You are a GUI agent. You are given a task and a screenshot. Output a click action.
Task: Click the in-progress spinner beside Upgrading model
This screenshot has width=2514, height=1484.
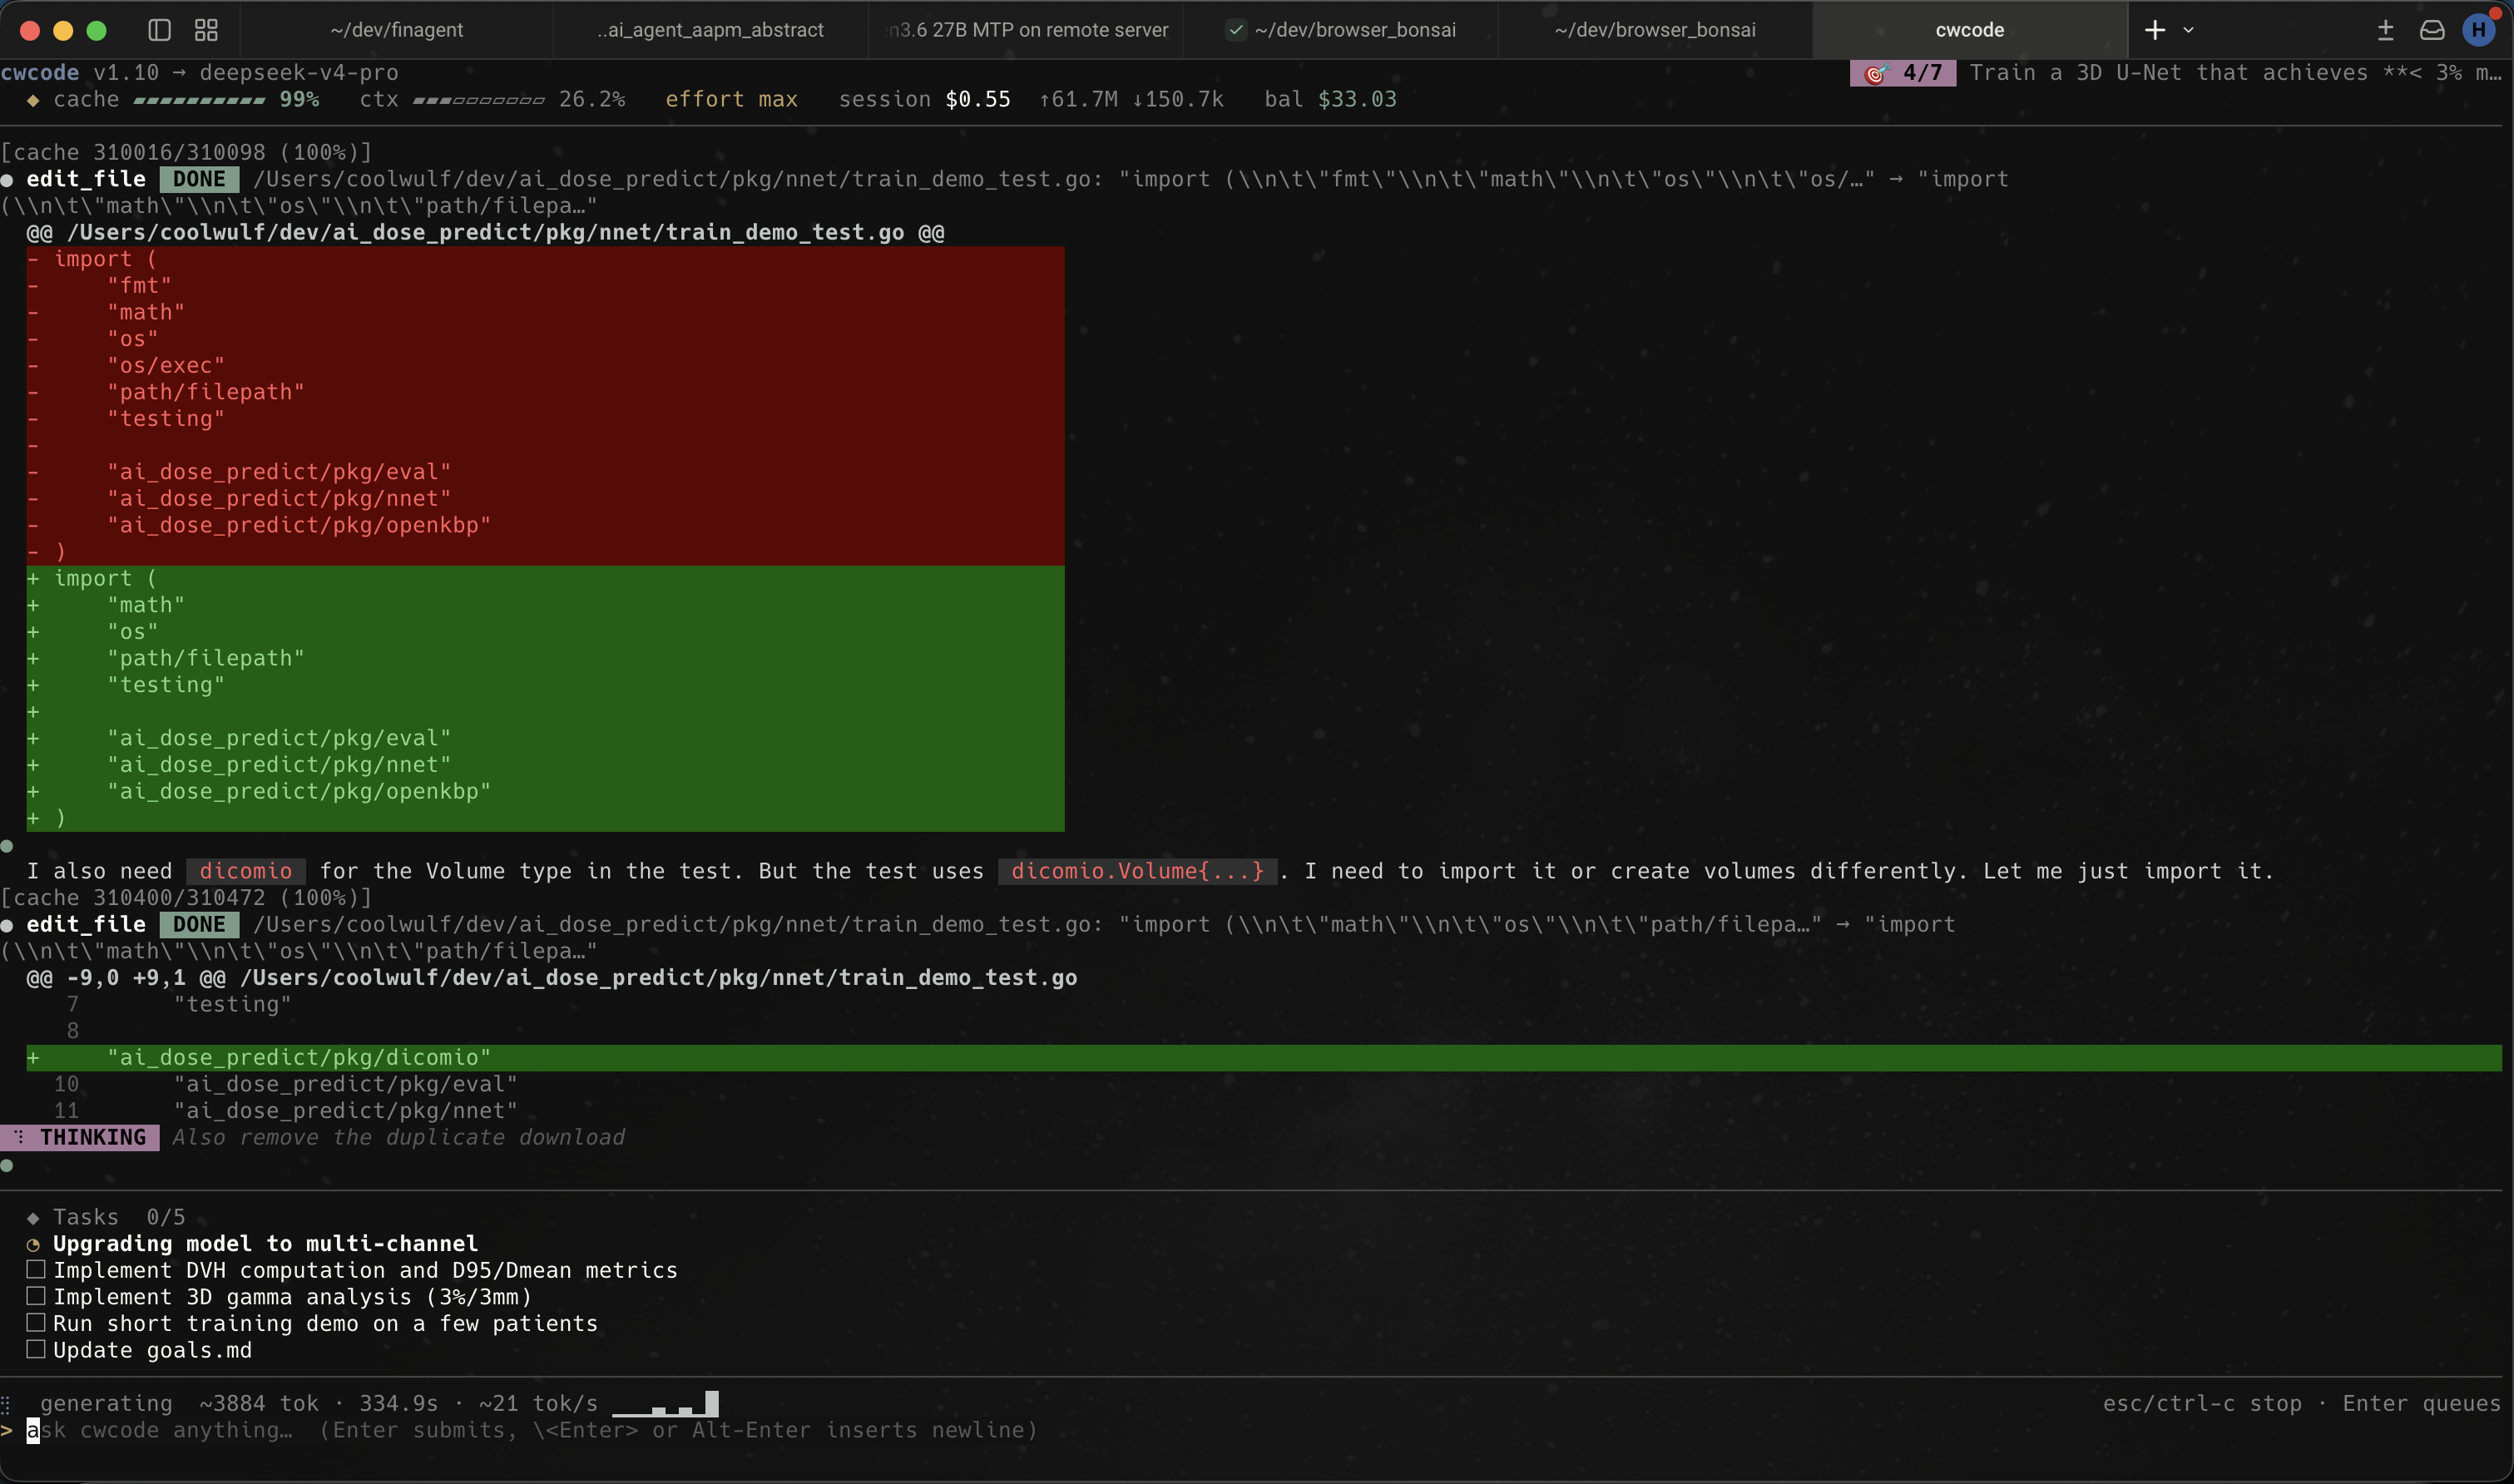[33, 1245]
